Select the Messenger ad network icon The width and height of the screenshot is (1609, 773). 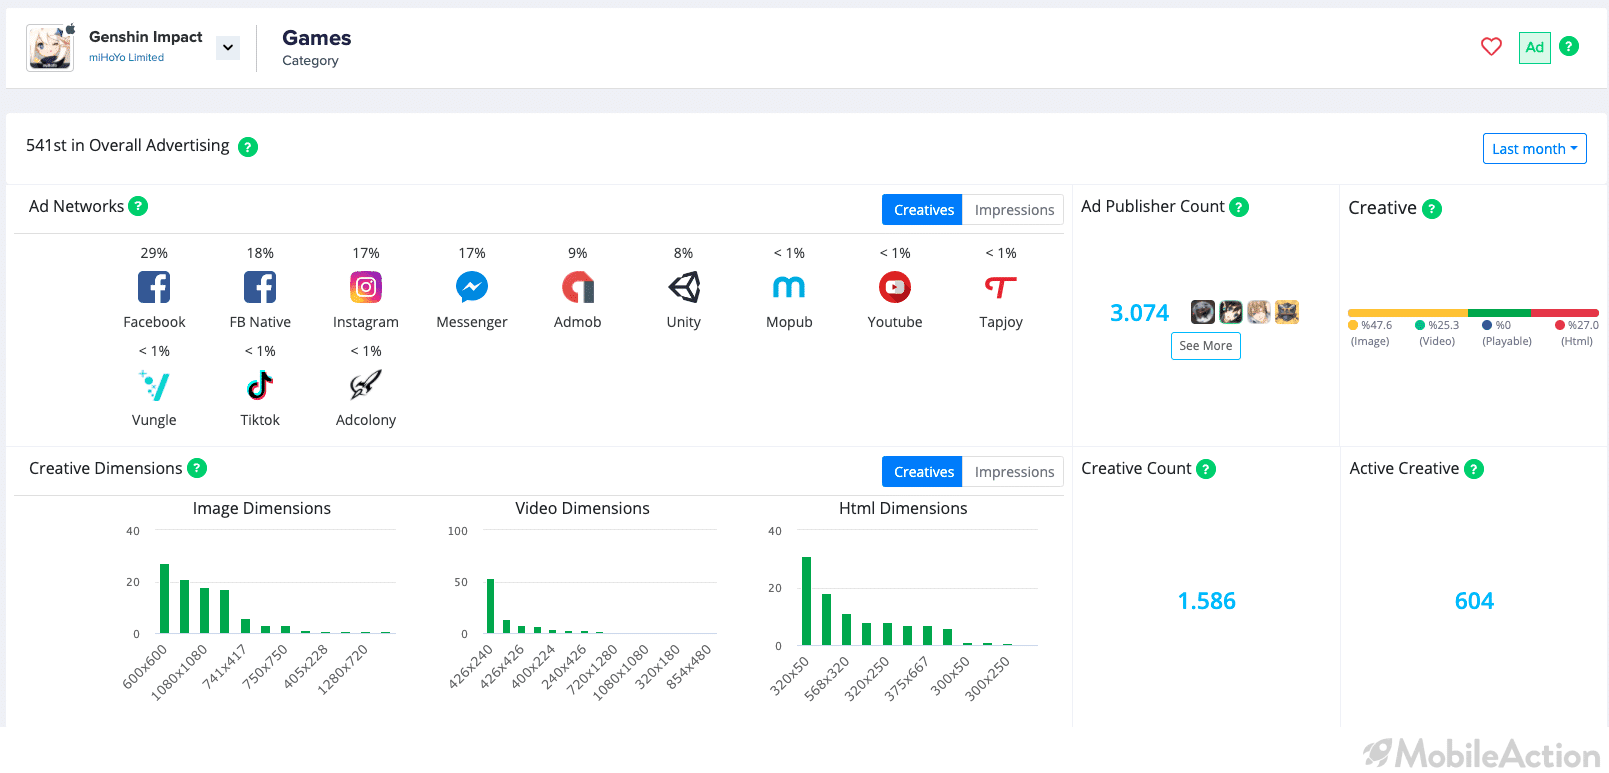(x=472, y=287)
